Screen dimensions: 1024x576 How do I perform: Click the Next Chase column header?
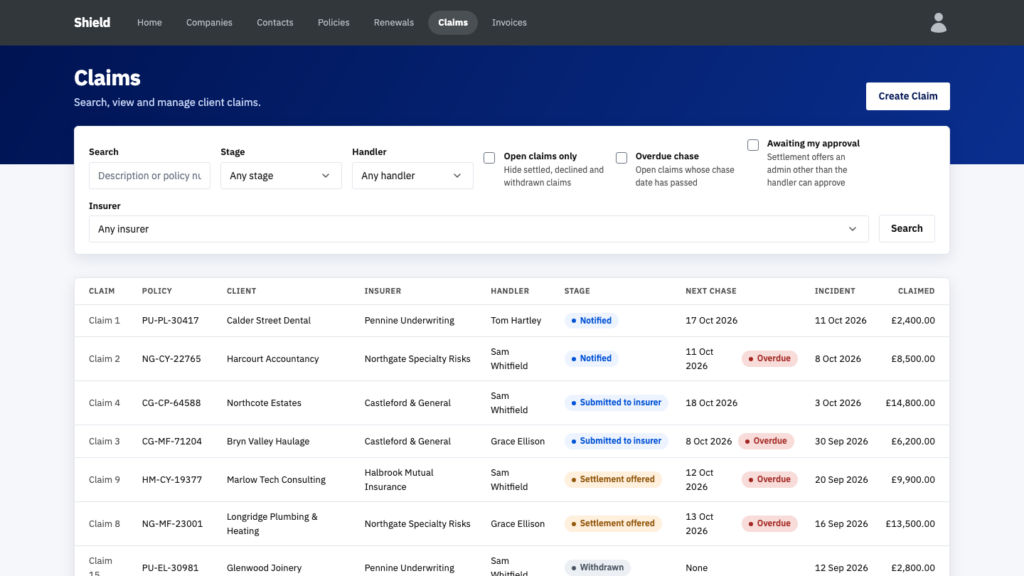(711, 291)
